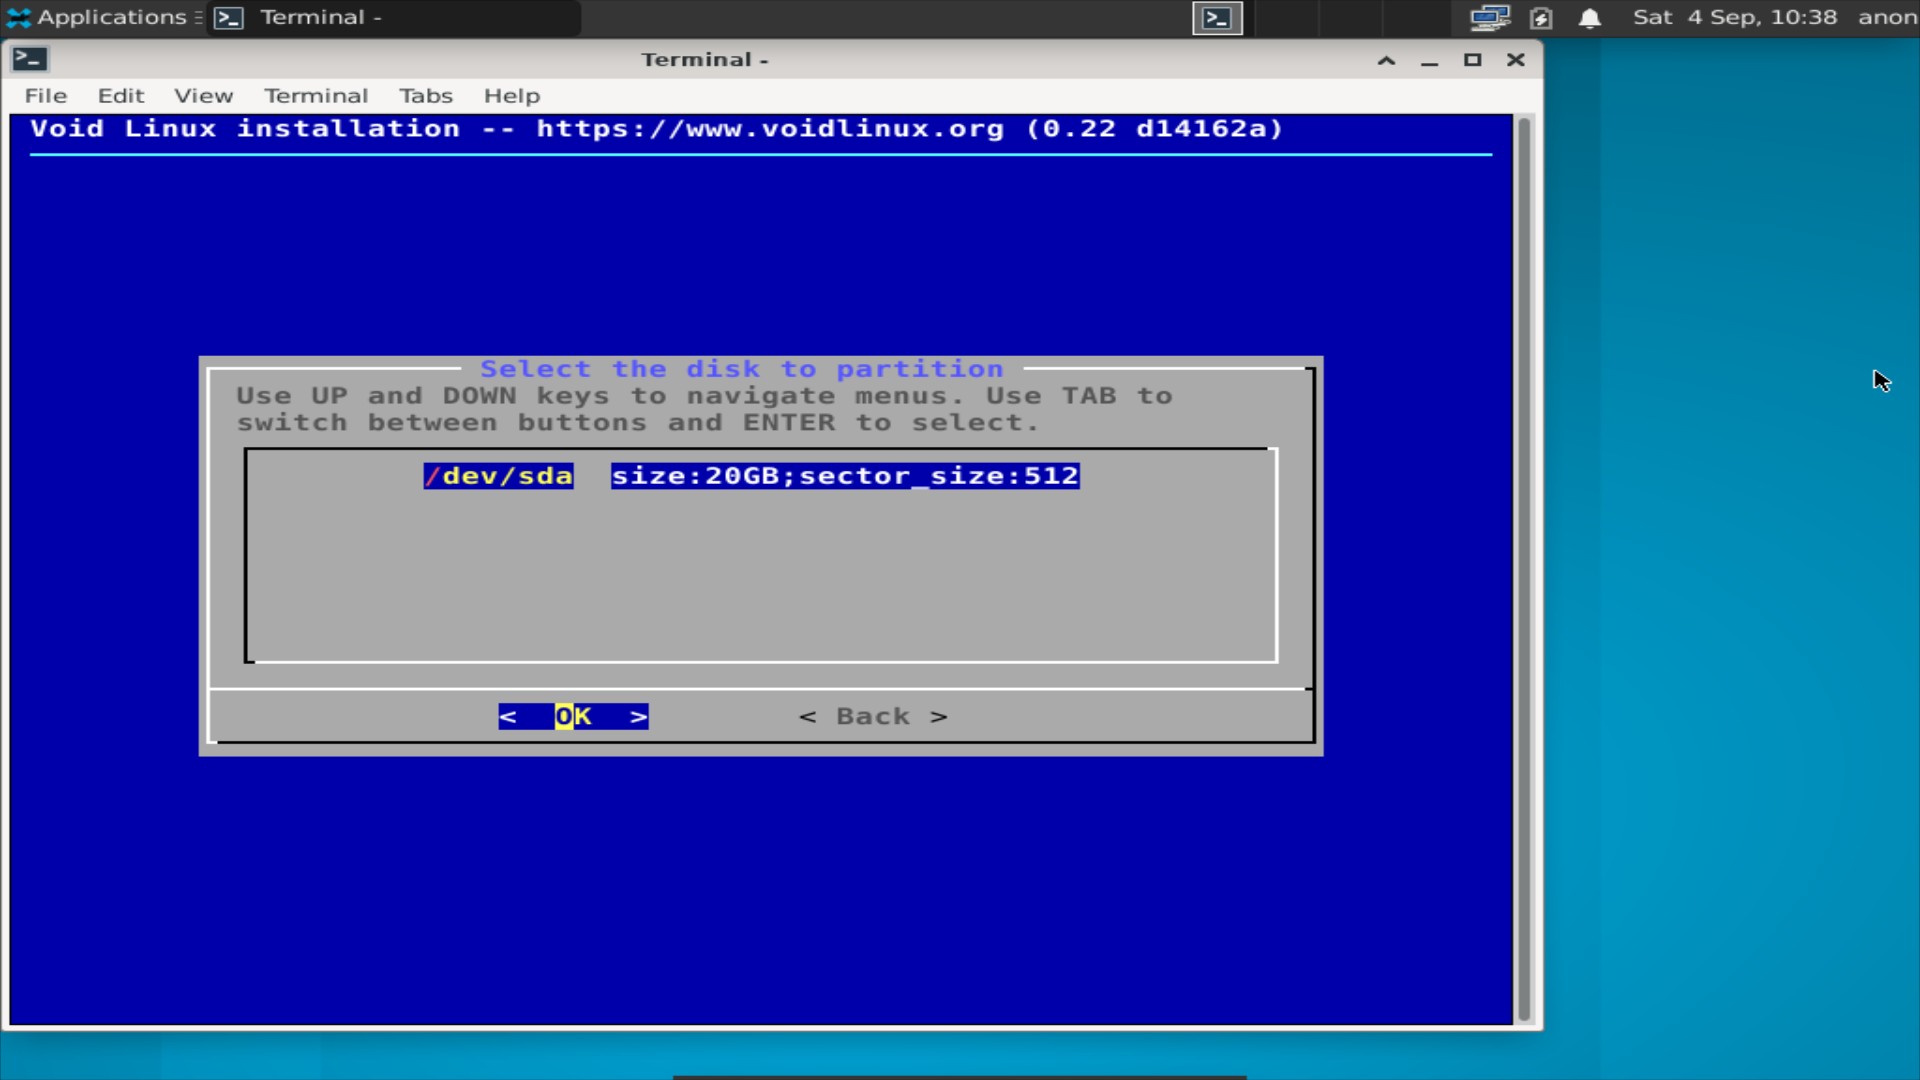
Task: Open the File menu
Action: 45,95
